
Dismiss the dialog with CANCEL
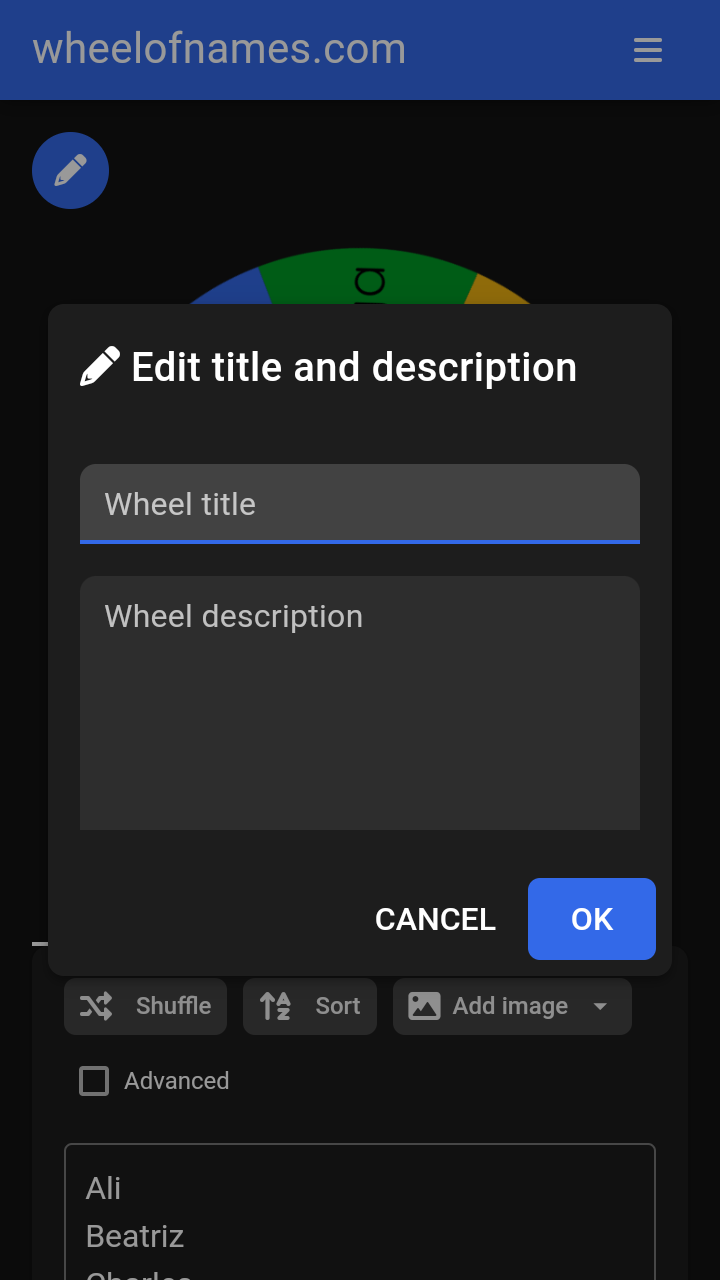[435, 918]
